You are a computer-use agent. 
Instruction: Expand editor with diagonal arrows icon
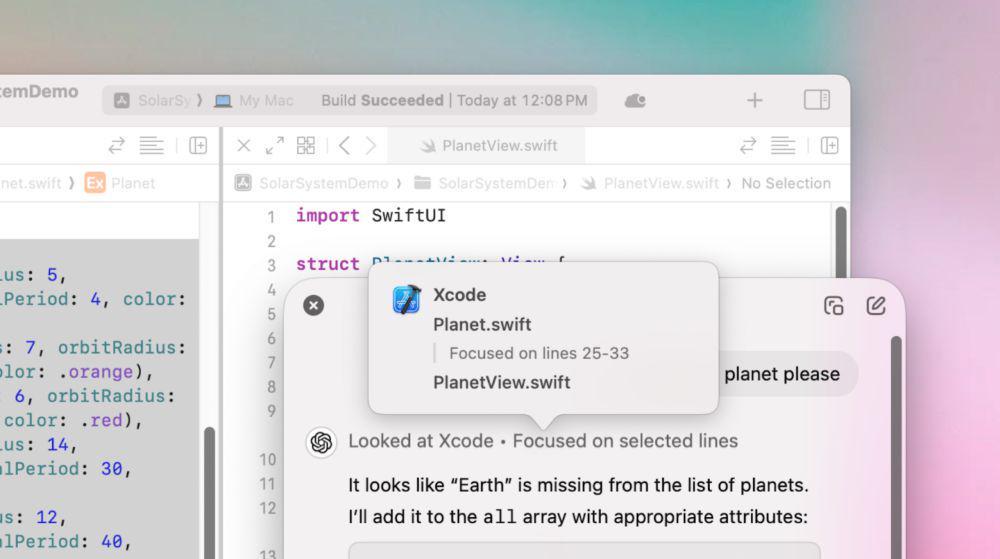pyautogui.click(x=274, y=145)
